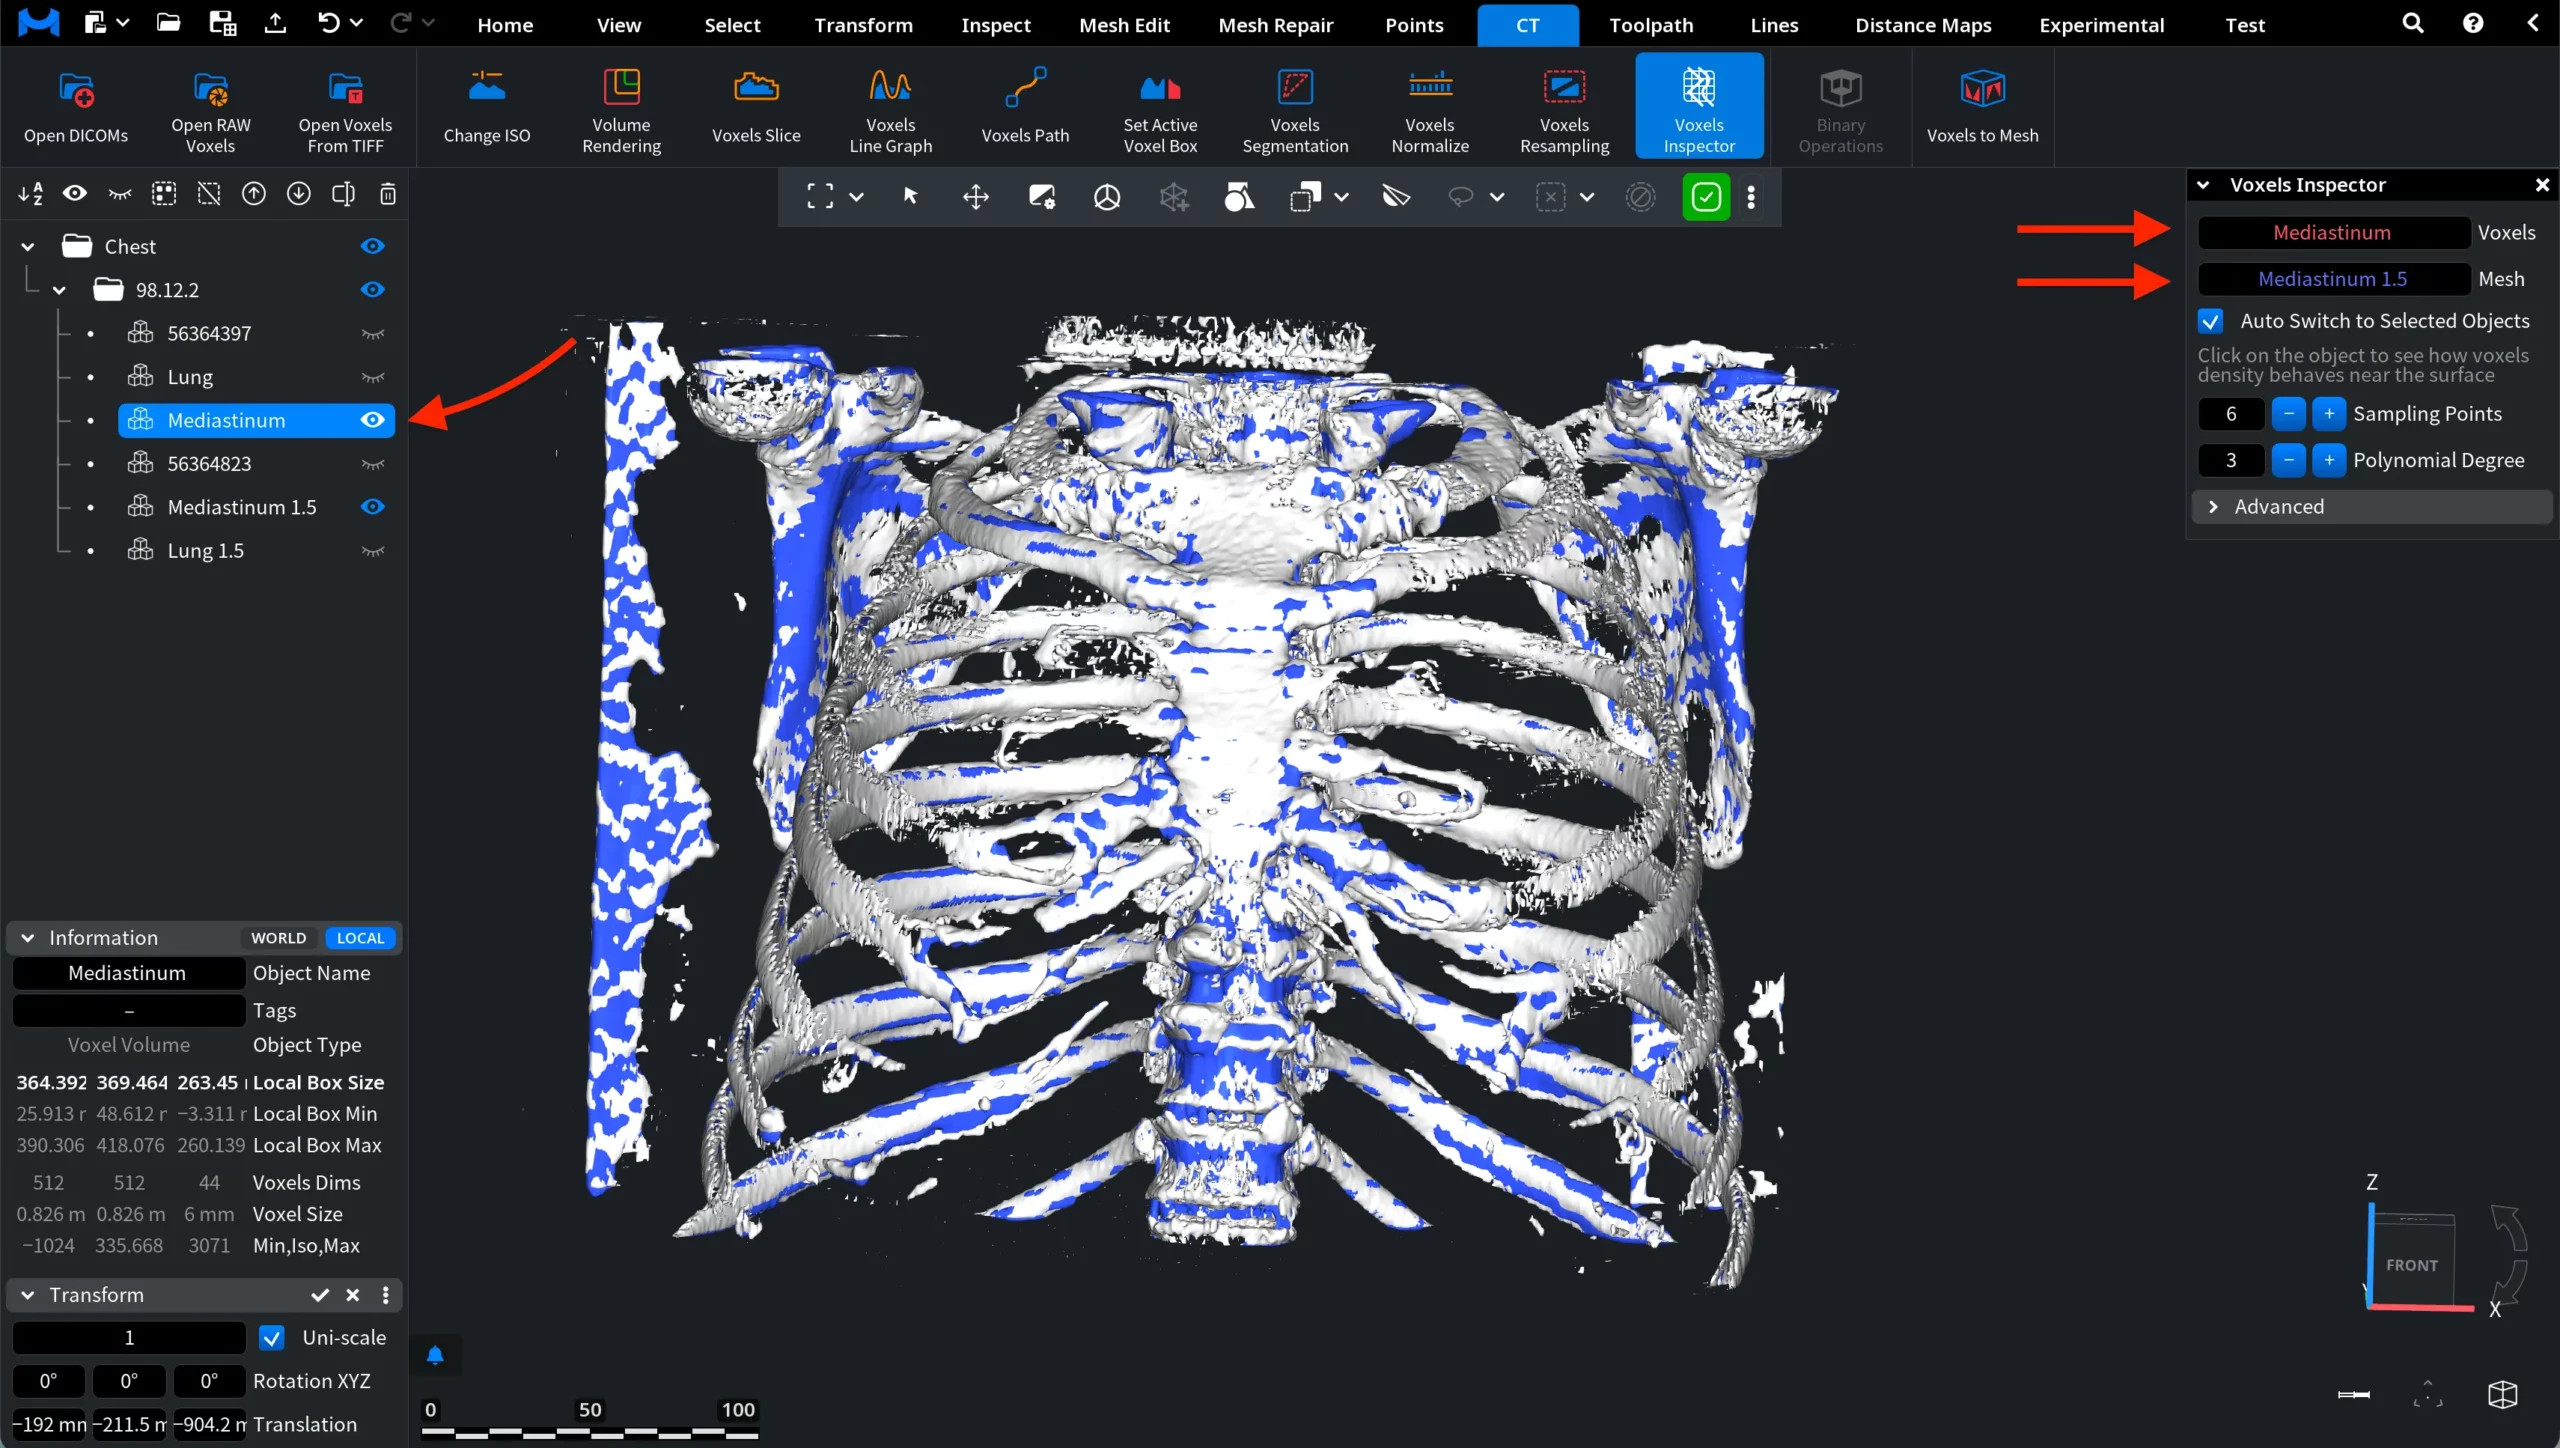This screenshot has height=1448, width=2560.
Task: Open the Open DICOMs tool
Action: (76, 107)
